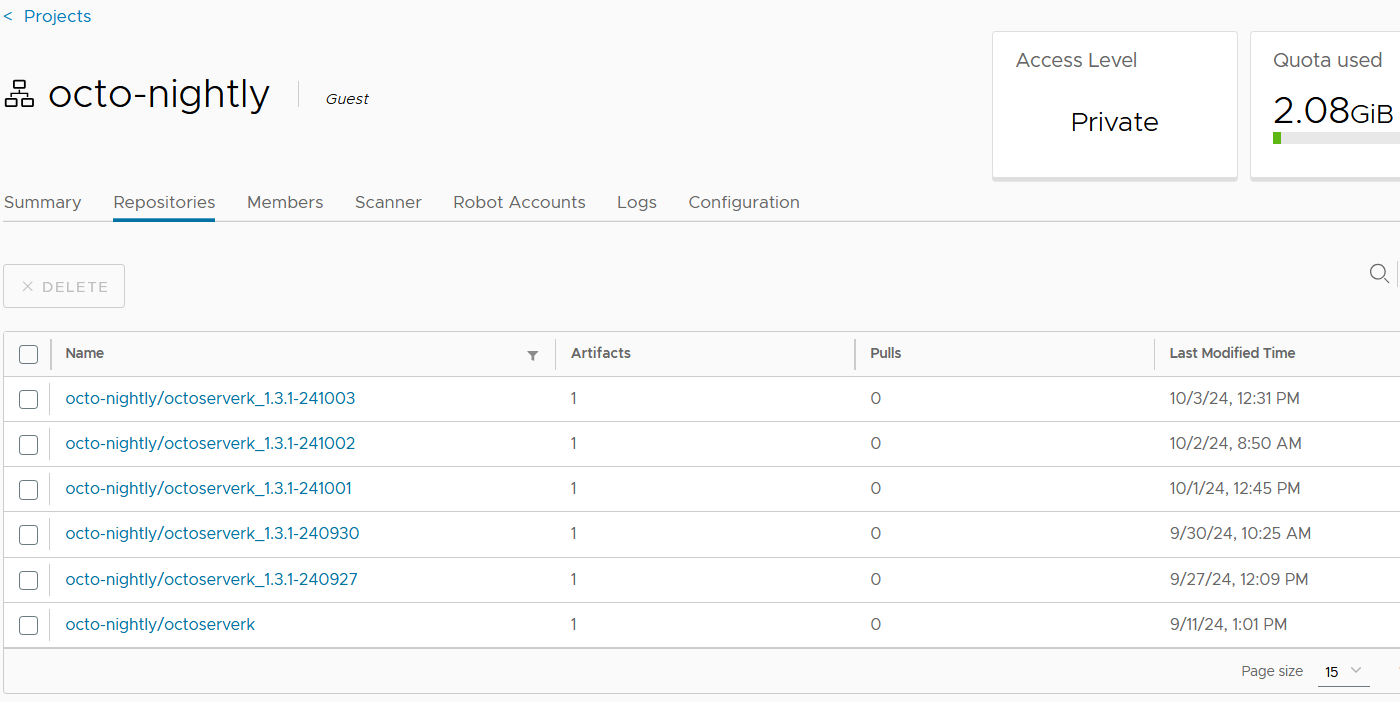Tick the checkbox for octo-nightly/octoserverk row
This screenshot has width=1400, height=702.
28,625
